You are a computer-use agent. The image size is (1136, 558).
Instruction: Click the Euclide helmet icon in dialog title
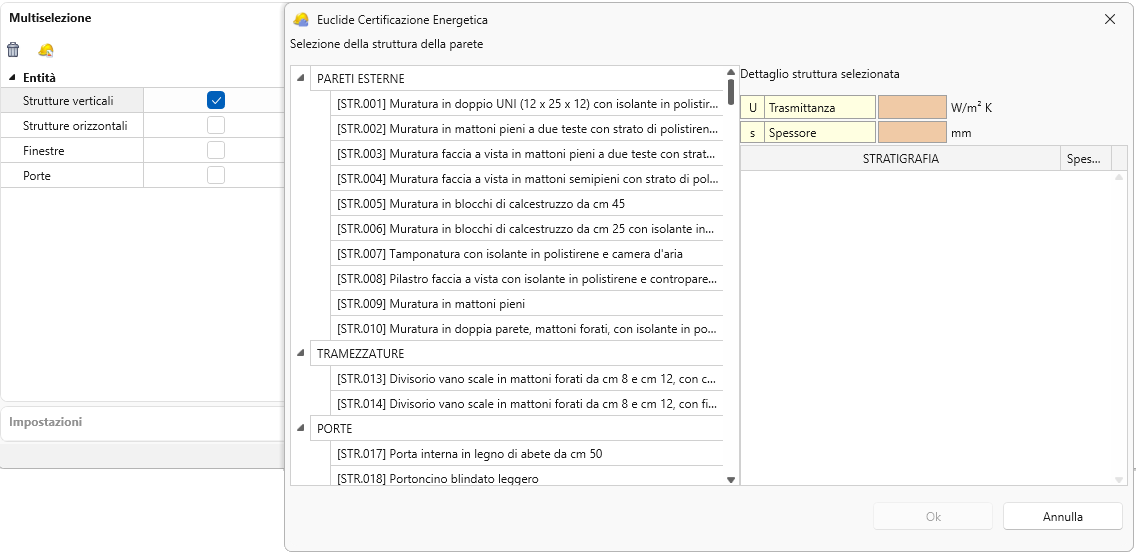(x=300, y=19)
